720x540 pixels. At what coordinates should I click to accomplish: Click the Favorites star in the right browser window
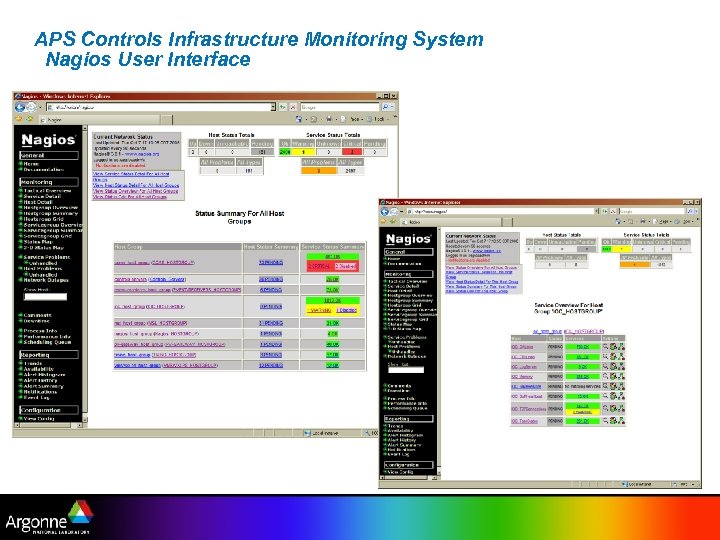click(x=385, y=221)
